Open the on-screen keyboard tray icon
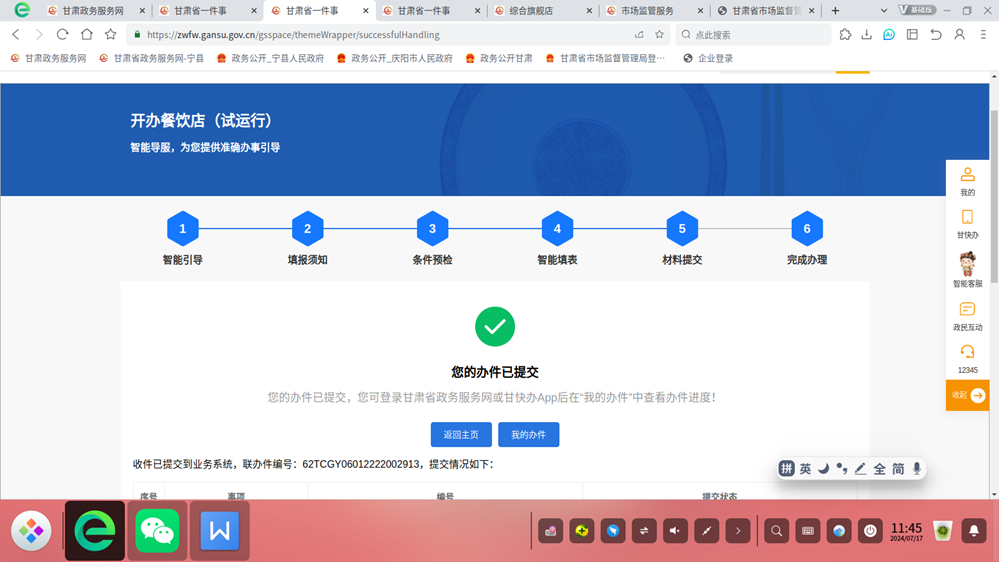The width and height of the screenshot is (999, 562). (808, 531)
